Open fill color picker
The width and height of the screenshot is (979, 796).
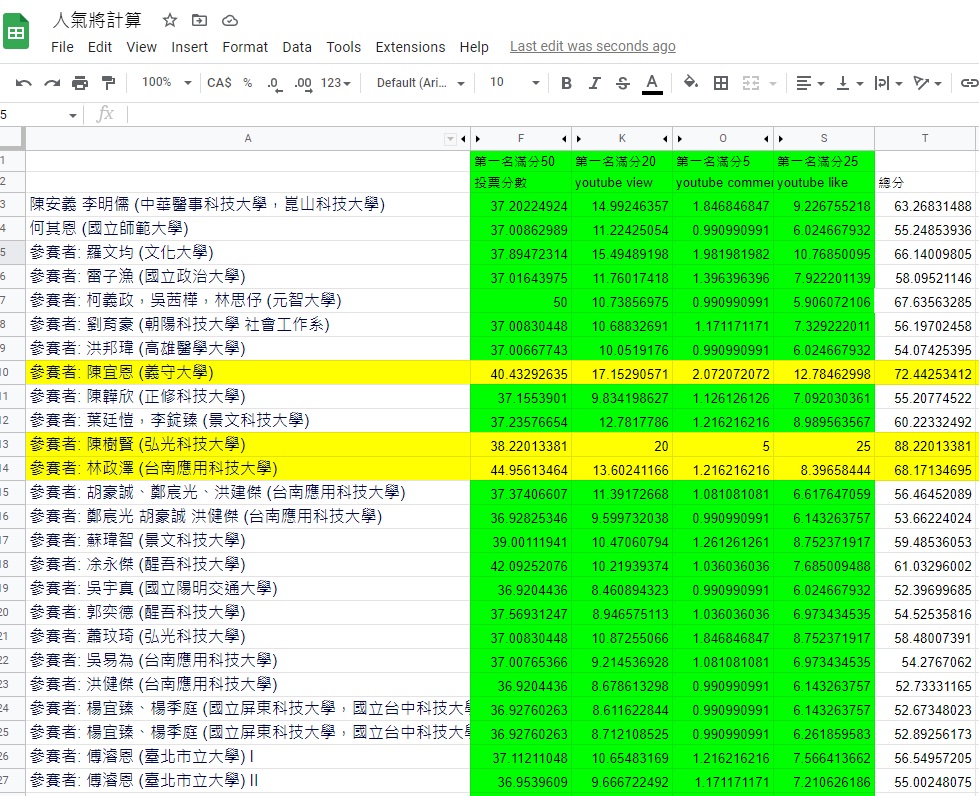pos(691,82)
